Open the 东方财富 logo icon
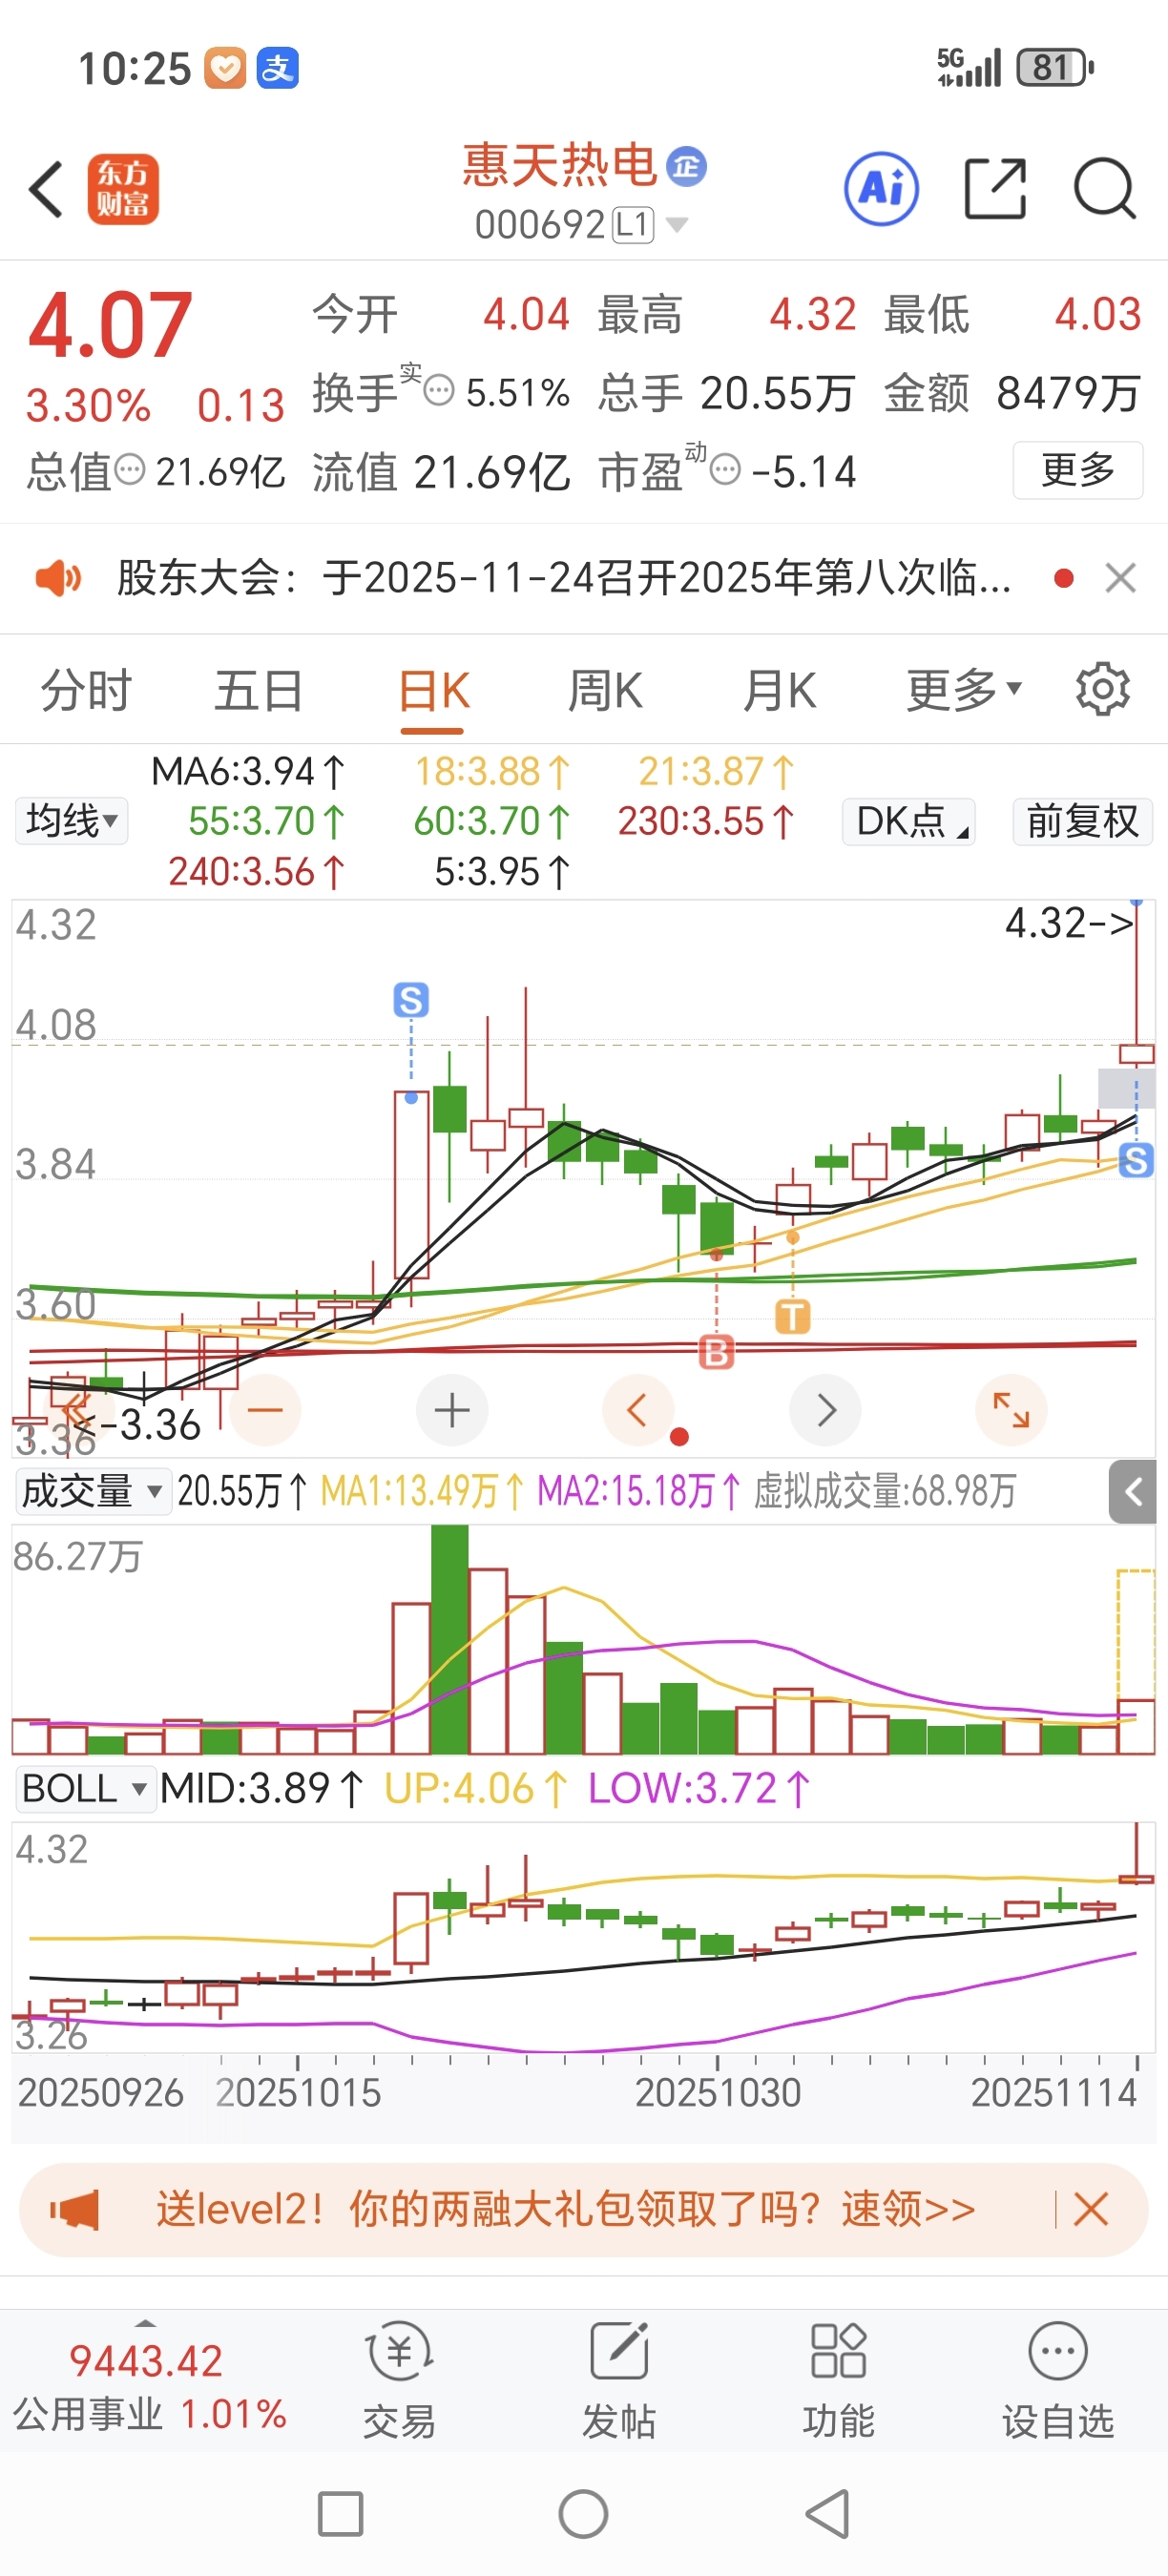This screenshot has width=1168, height=2576. (123, 188)
